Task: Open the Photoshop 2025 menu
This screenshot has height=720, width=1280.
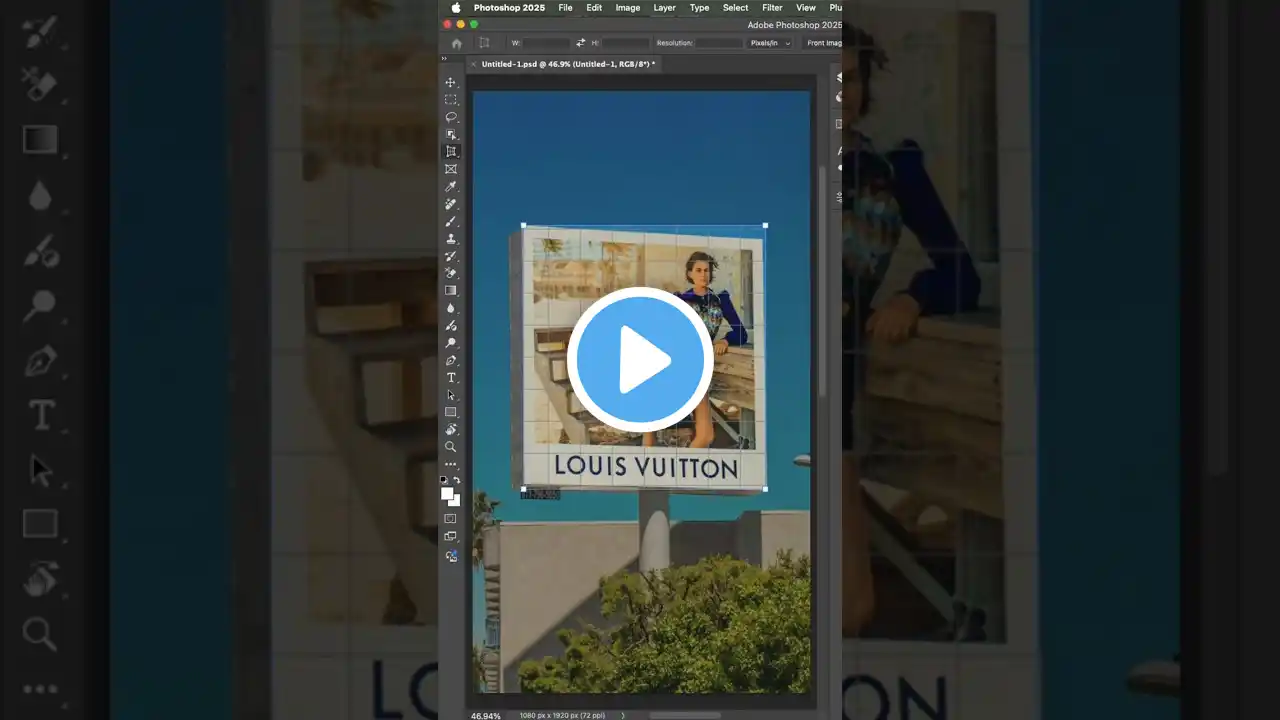Action: click(509, 8)
